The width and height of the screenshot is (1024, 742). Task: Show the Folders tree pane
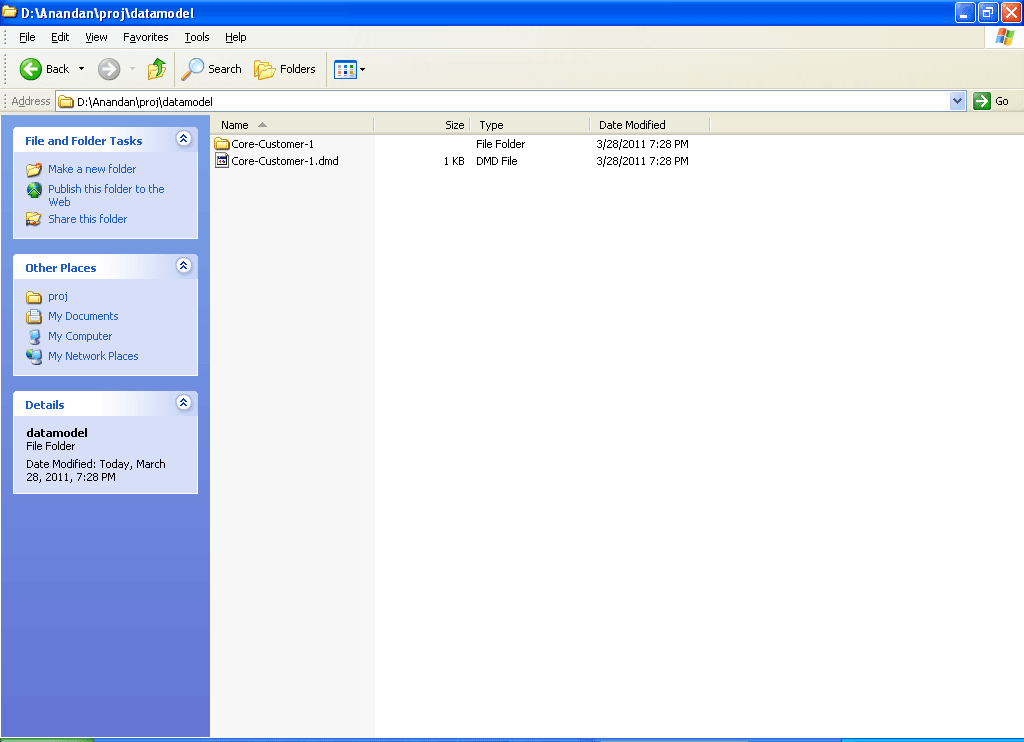click(285, 69)
